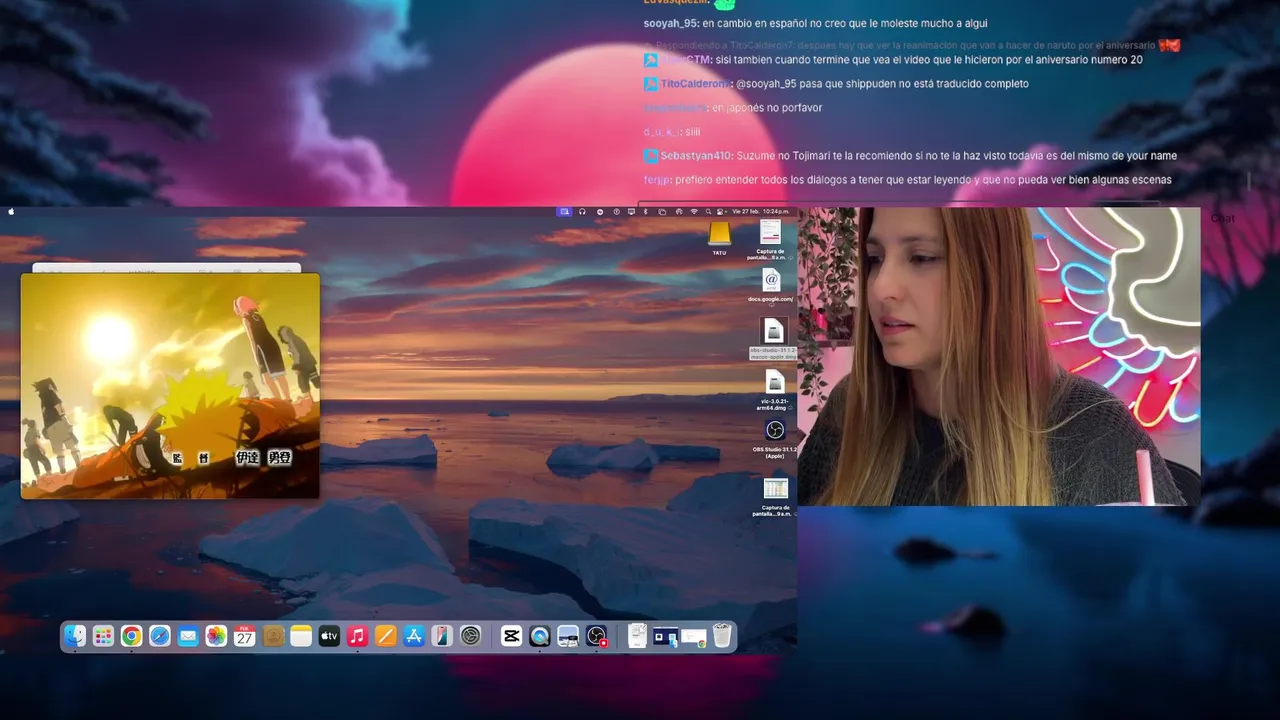Open Calendar showing 27 in the Dock
The width and height of the screenshot is (1280, 720).
(244, 636)
